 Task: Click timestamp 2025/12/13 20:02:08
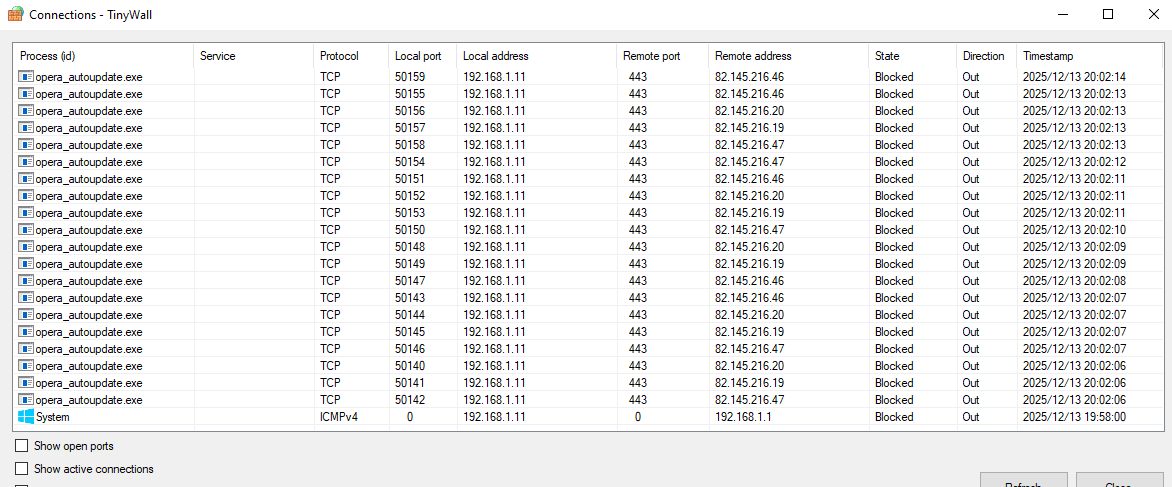click(x=1074, y=281)
